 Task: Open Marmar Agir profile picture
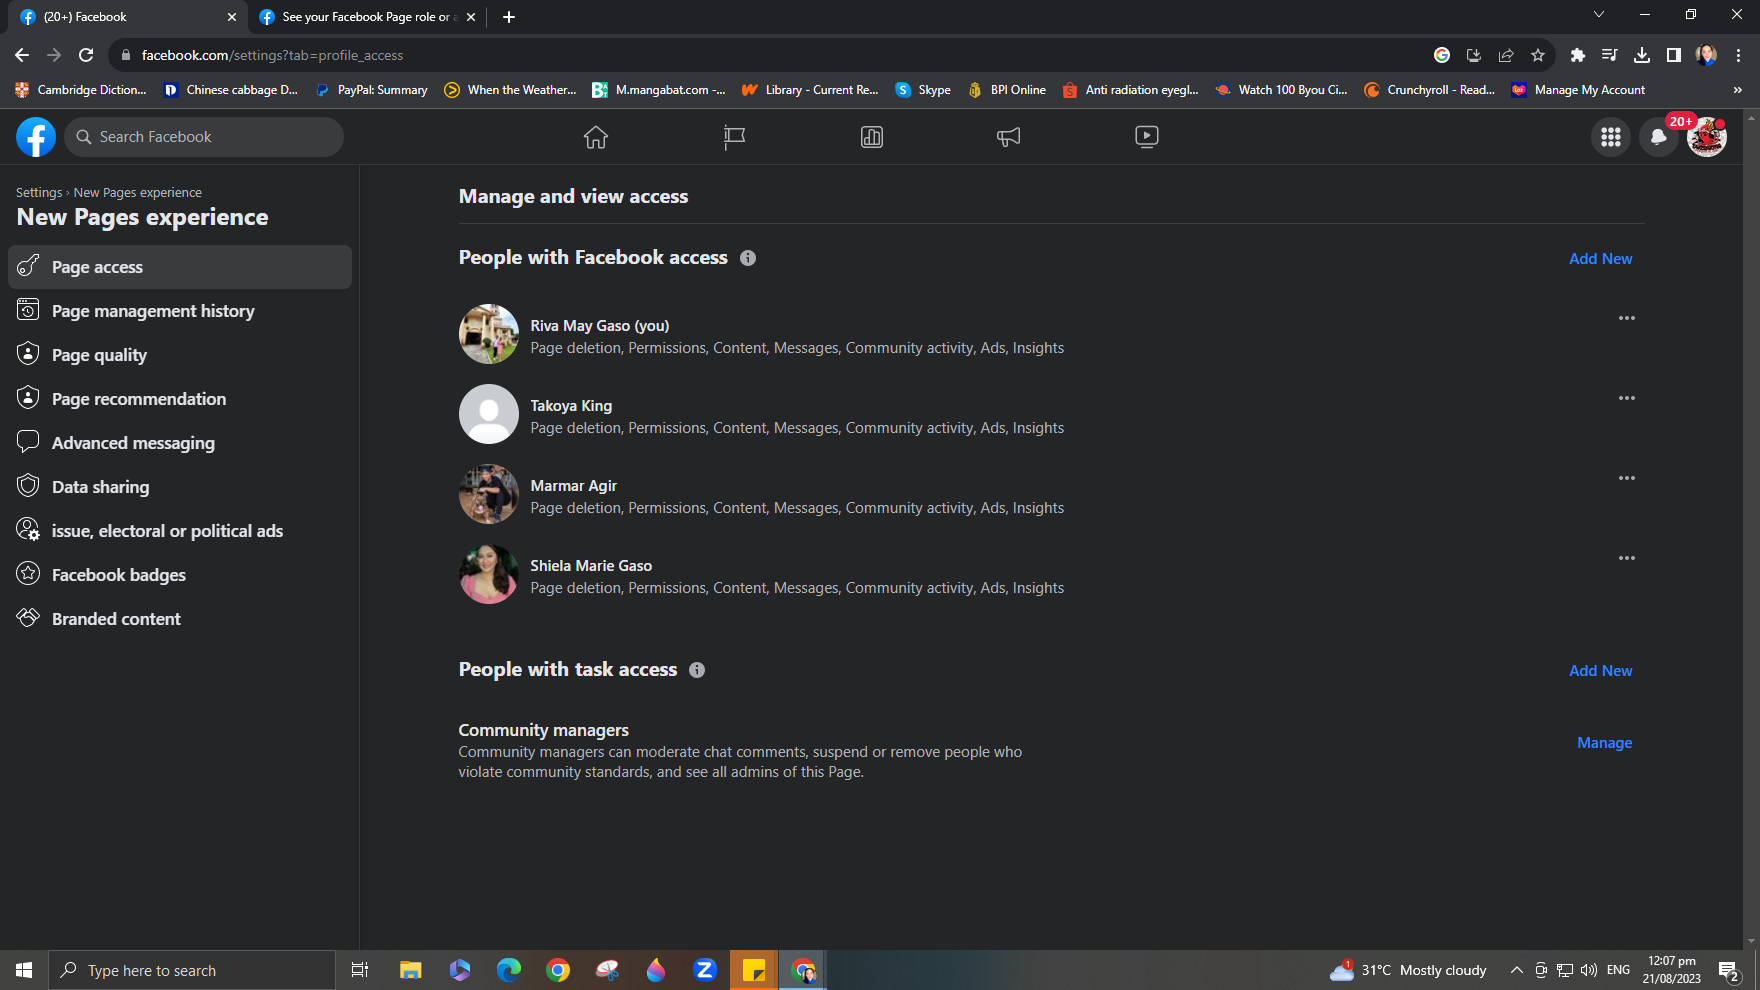pos(489,494)
